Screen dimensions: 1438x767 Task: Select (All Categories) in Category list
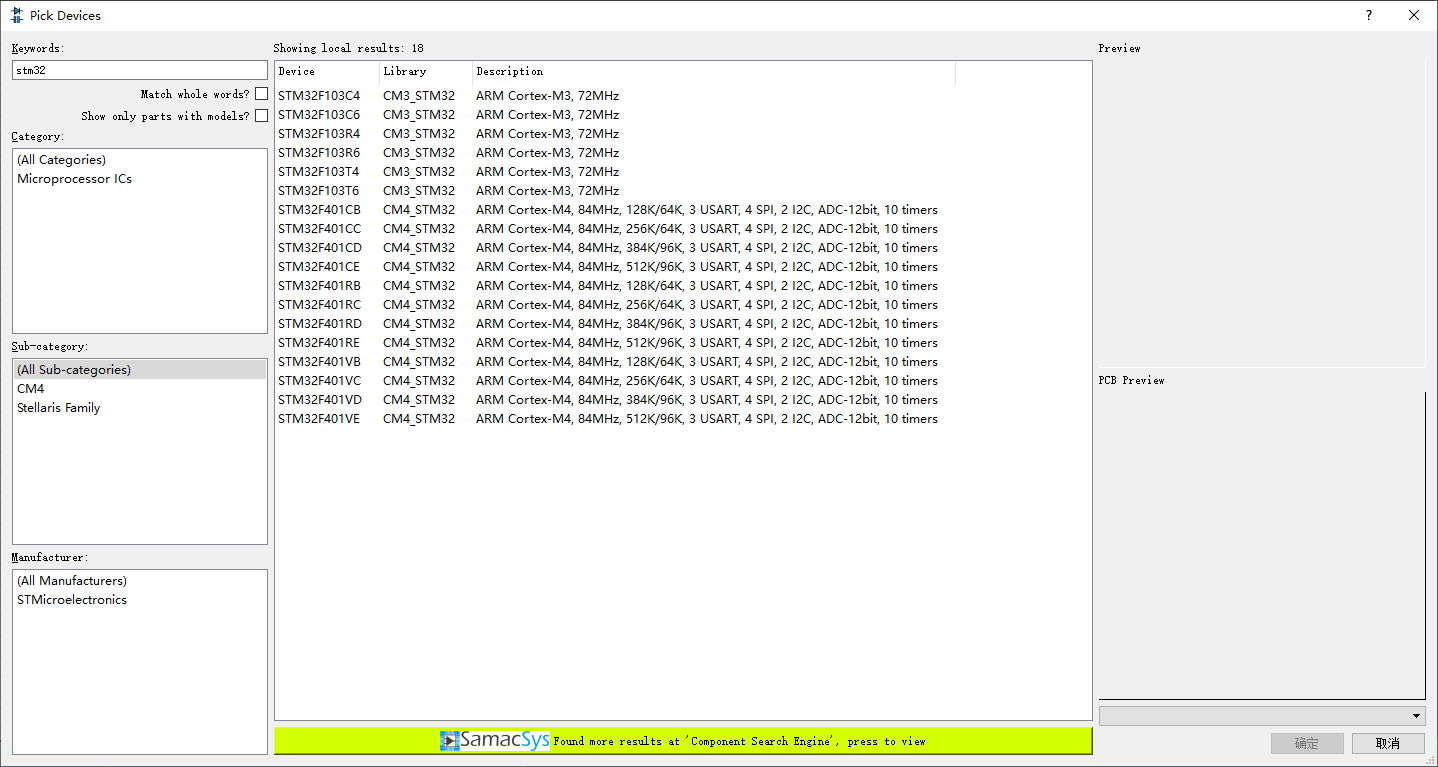[140, 160]
